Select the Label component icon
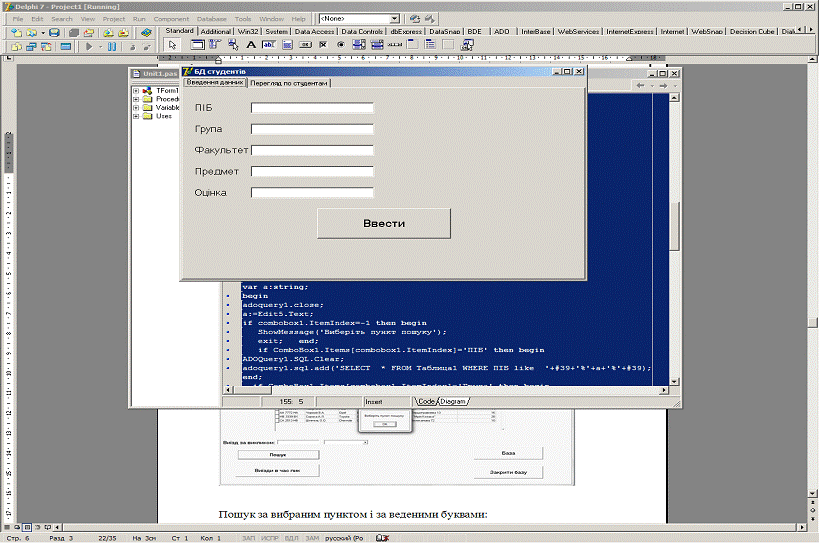This screenshot has width=819, height=543. [x=251, y=45]
